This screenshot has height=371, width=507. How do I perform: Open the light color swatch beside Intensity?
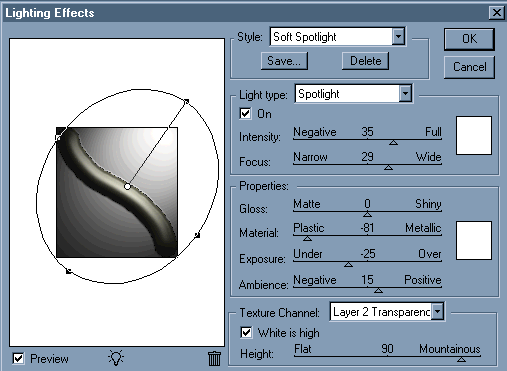point(474,135)
